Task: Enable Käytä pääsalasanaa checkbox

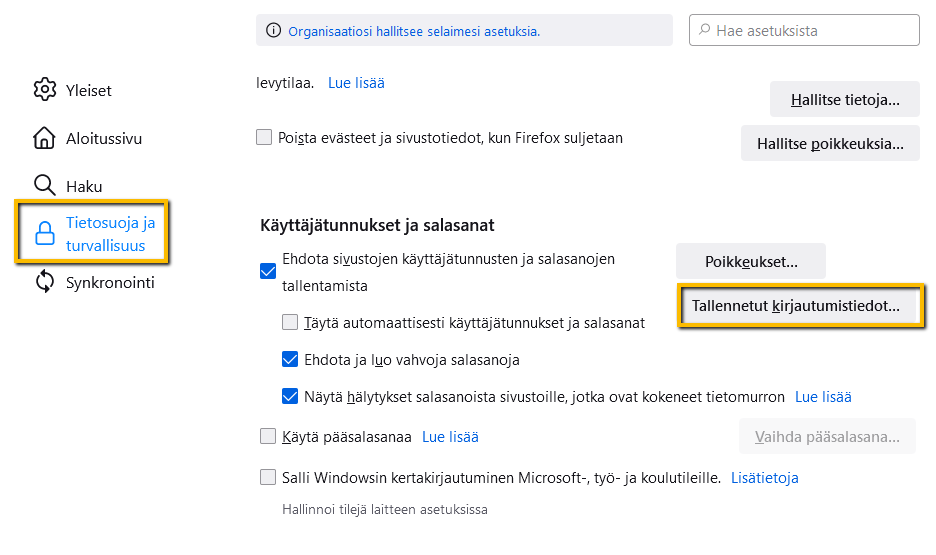Action: (x=268, y=436)
